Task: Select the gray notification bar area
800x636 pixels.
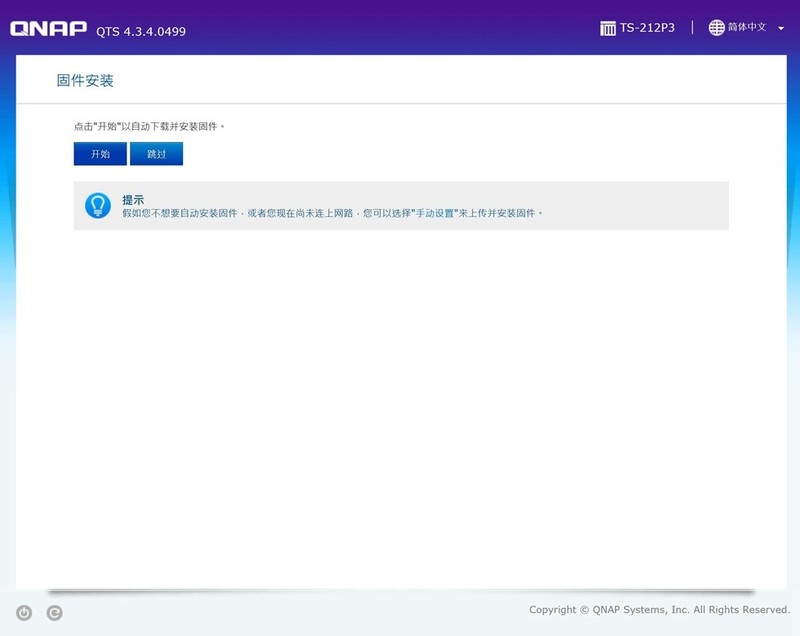Action: point(400,204)
